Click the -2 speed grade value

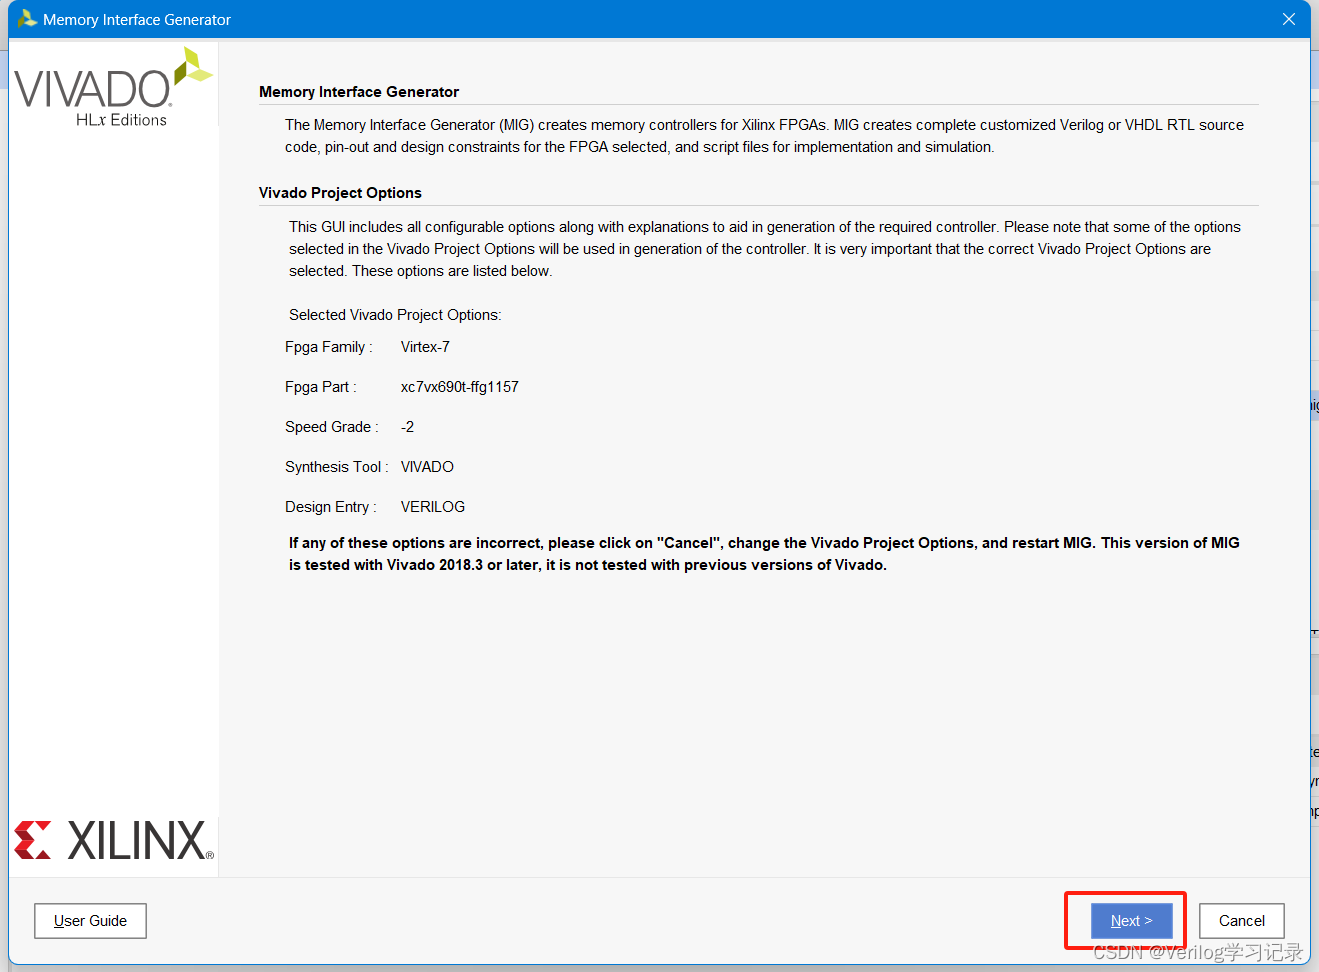tap(407, 427)
